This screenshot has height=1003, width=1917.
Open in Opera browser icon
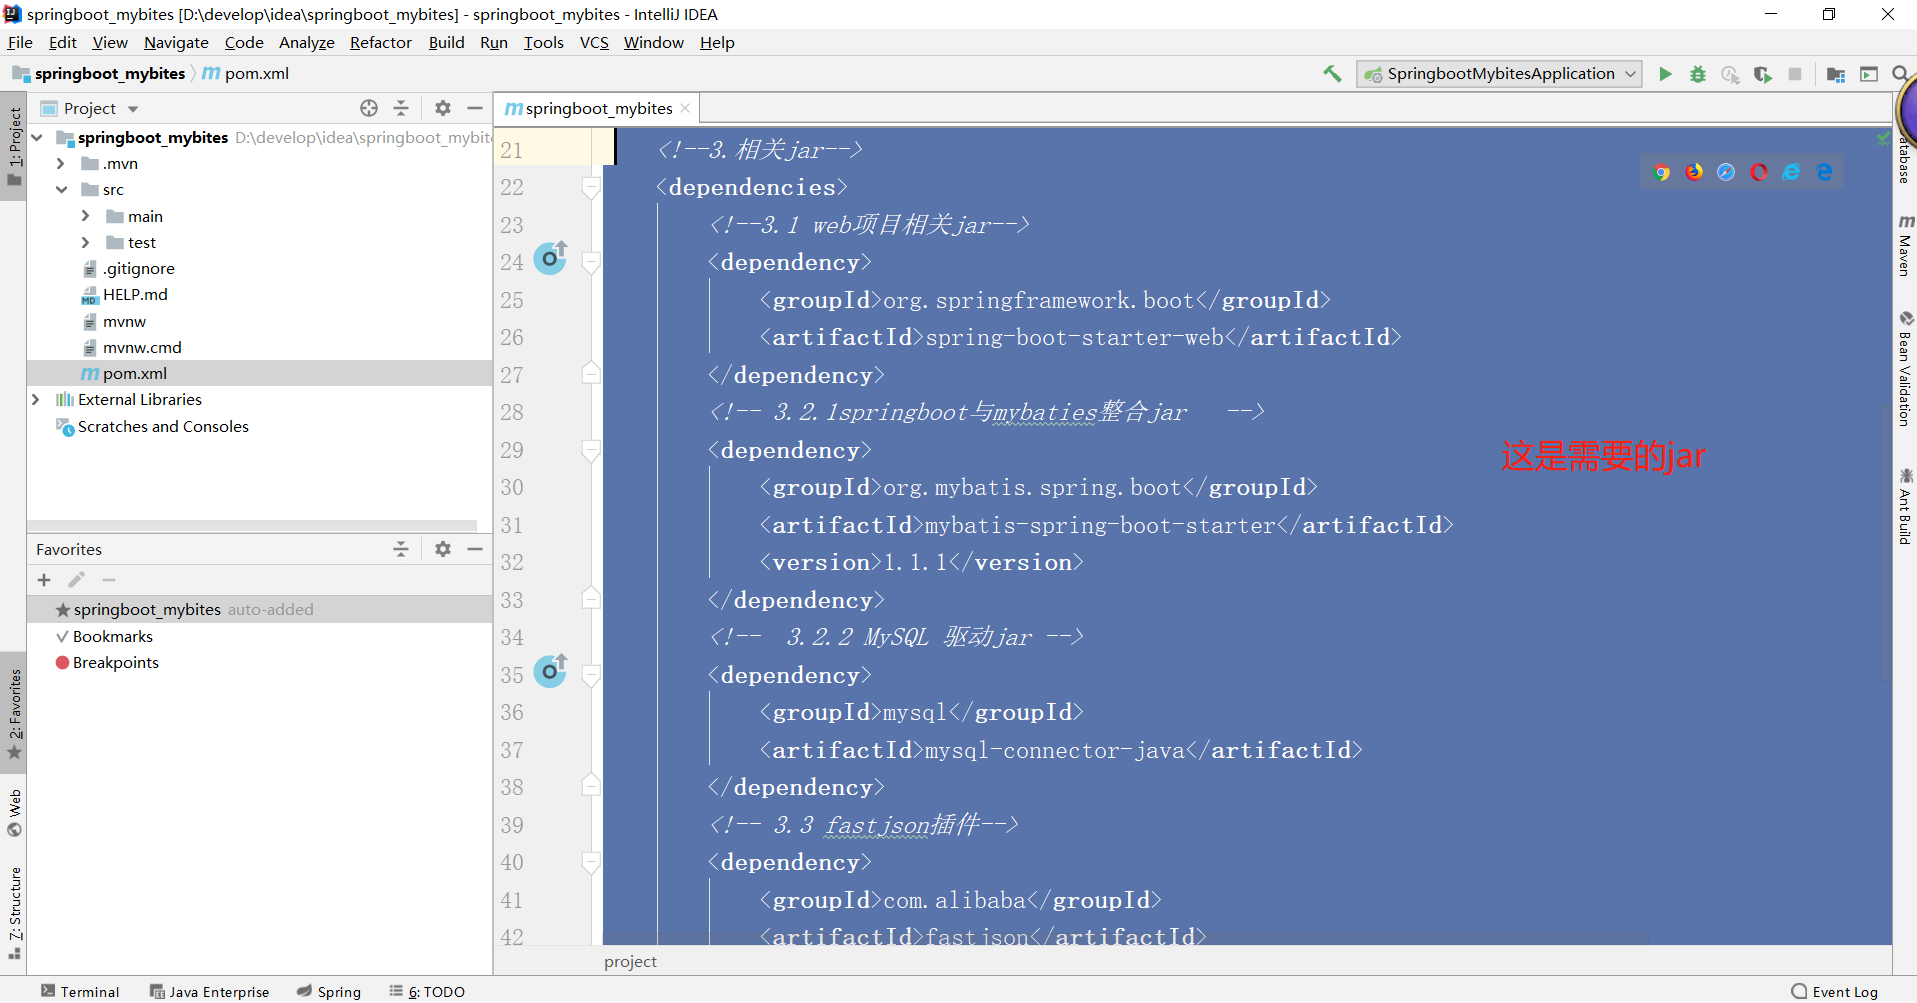pyautogui.click(x=1759, y=172)
